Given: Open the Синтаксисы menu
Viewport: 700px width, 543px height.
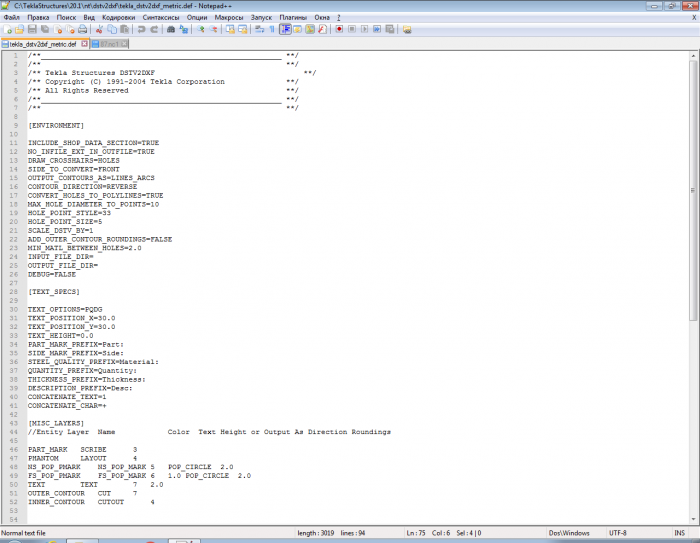Looking at the screenshot, I should tap(161, 17).
